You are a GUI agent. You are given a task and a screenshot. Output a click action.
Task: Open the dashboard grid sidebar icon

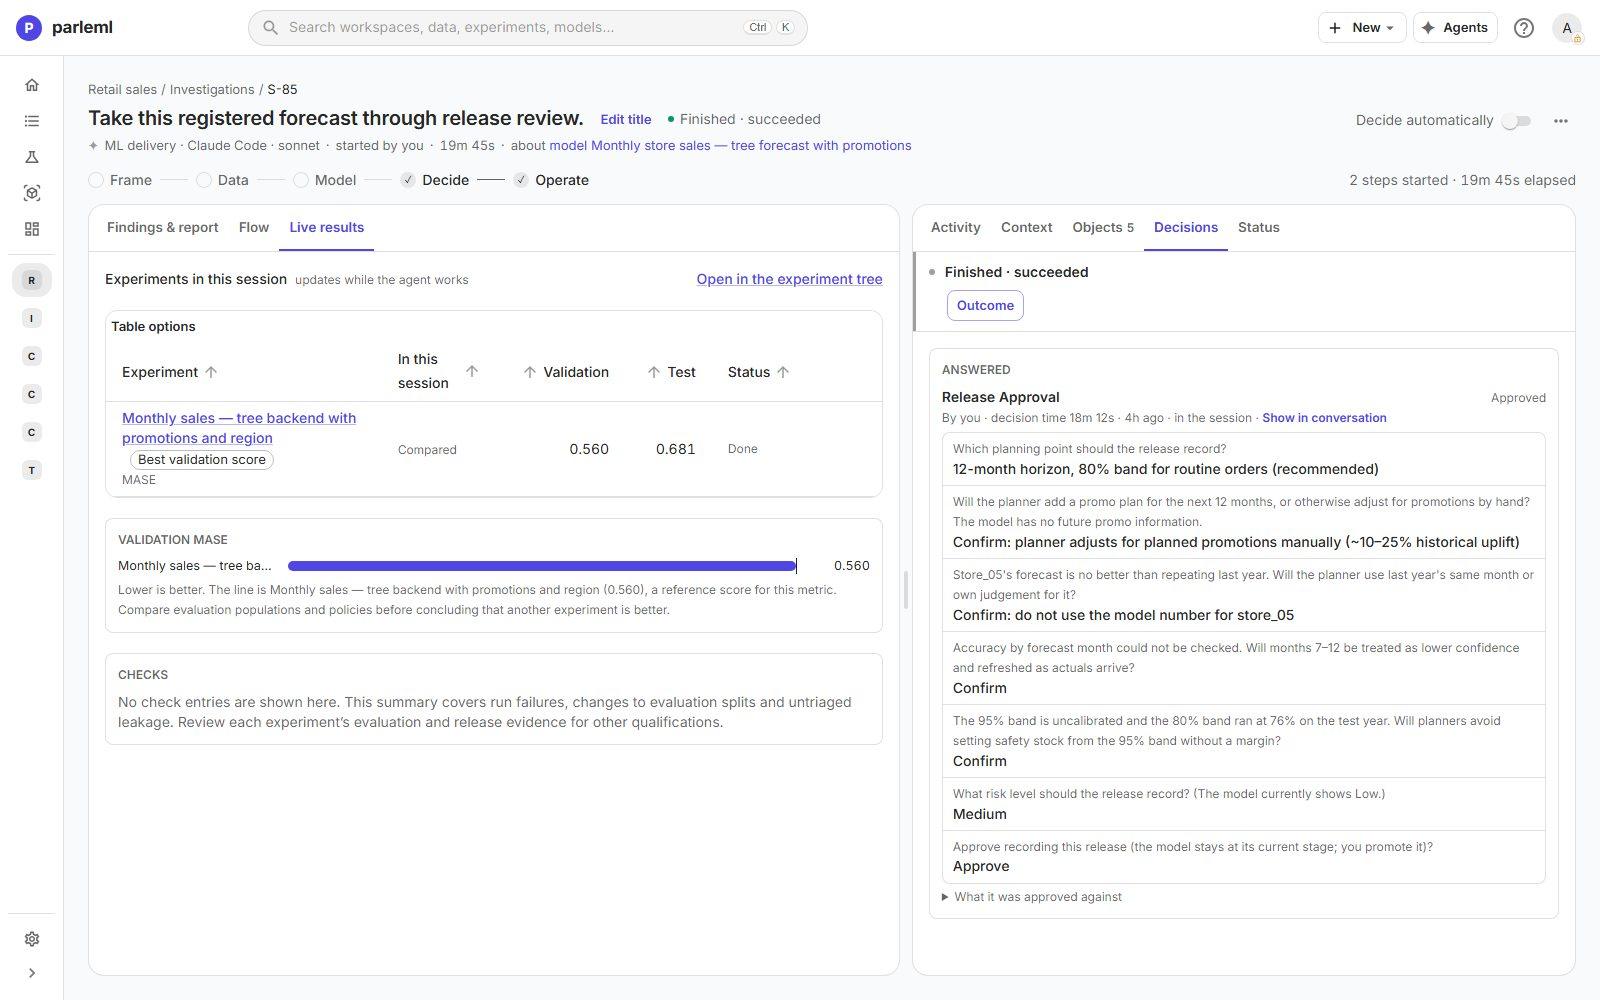point(32,229)
